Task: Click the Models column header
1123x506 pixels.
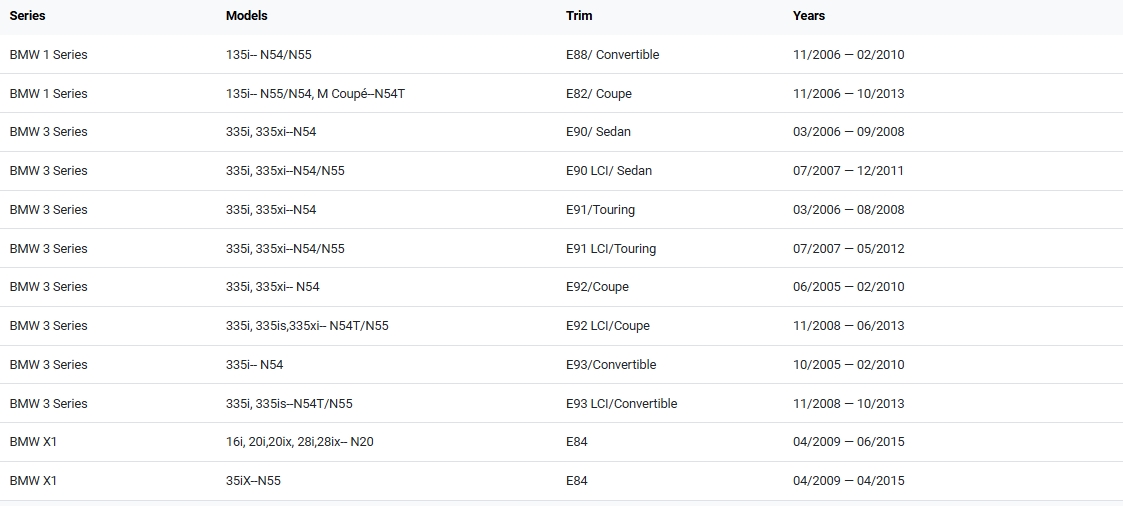Action: [x=246, y=16]
